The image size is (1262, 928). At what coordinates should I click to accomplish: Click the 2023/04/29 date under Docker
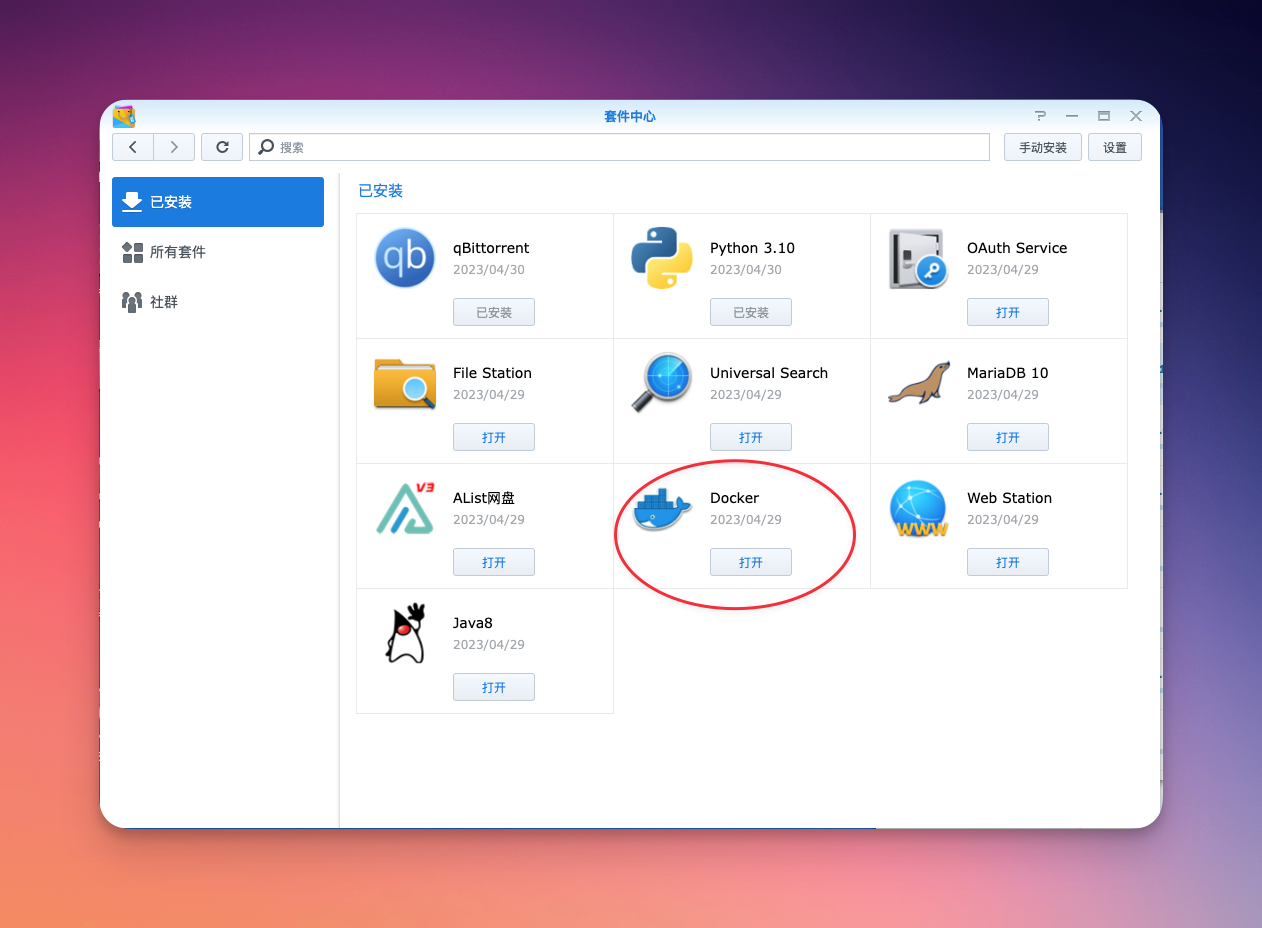tap(746, 520)
